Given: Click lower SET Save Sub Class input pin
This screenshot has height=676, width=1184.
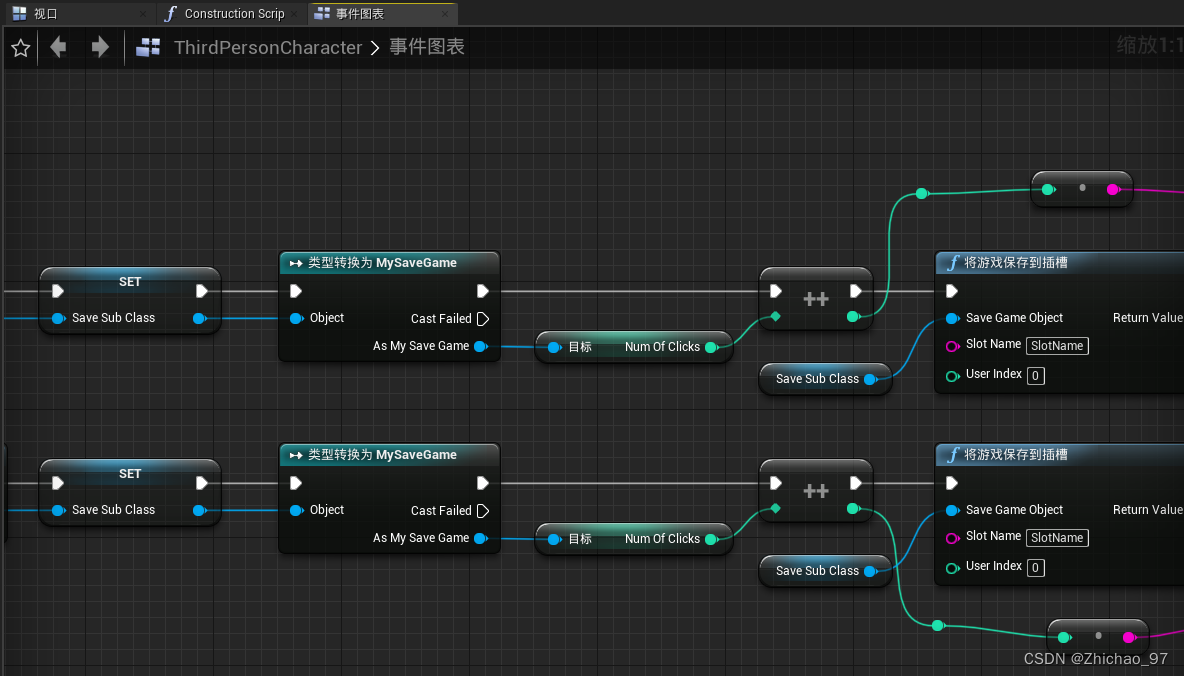Looking at the screenshot, I should pos(58,510).
